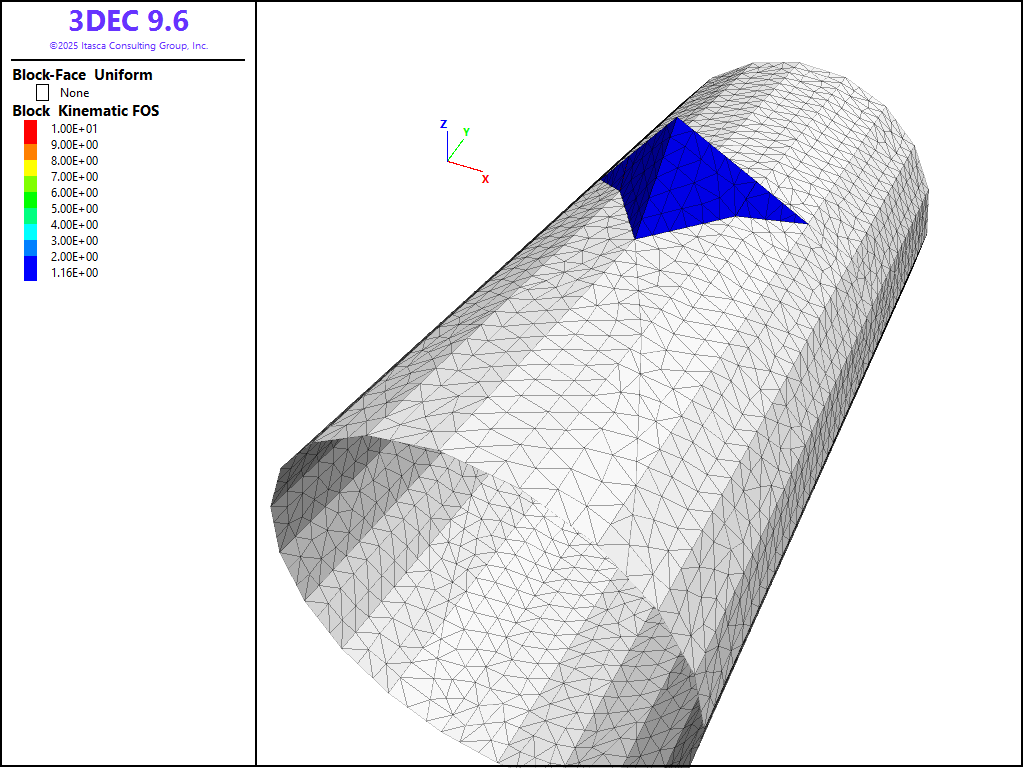
Task: Click the 3.00E+00 legend value
Action: click(x=75, y=241)
